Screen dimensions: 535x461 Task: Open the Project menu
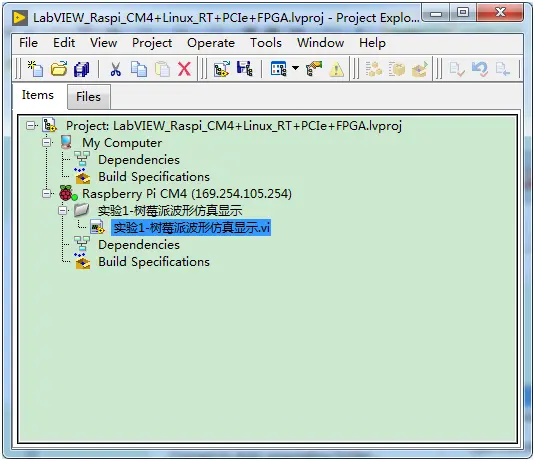point(152,43)
